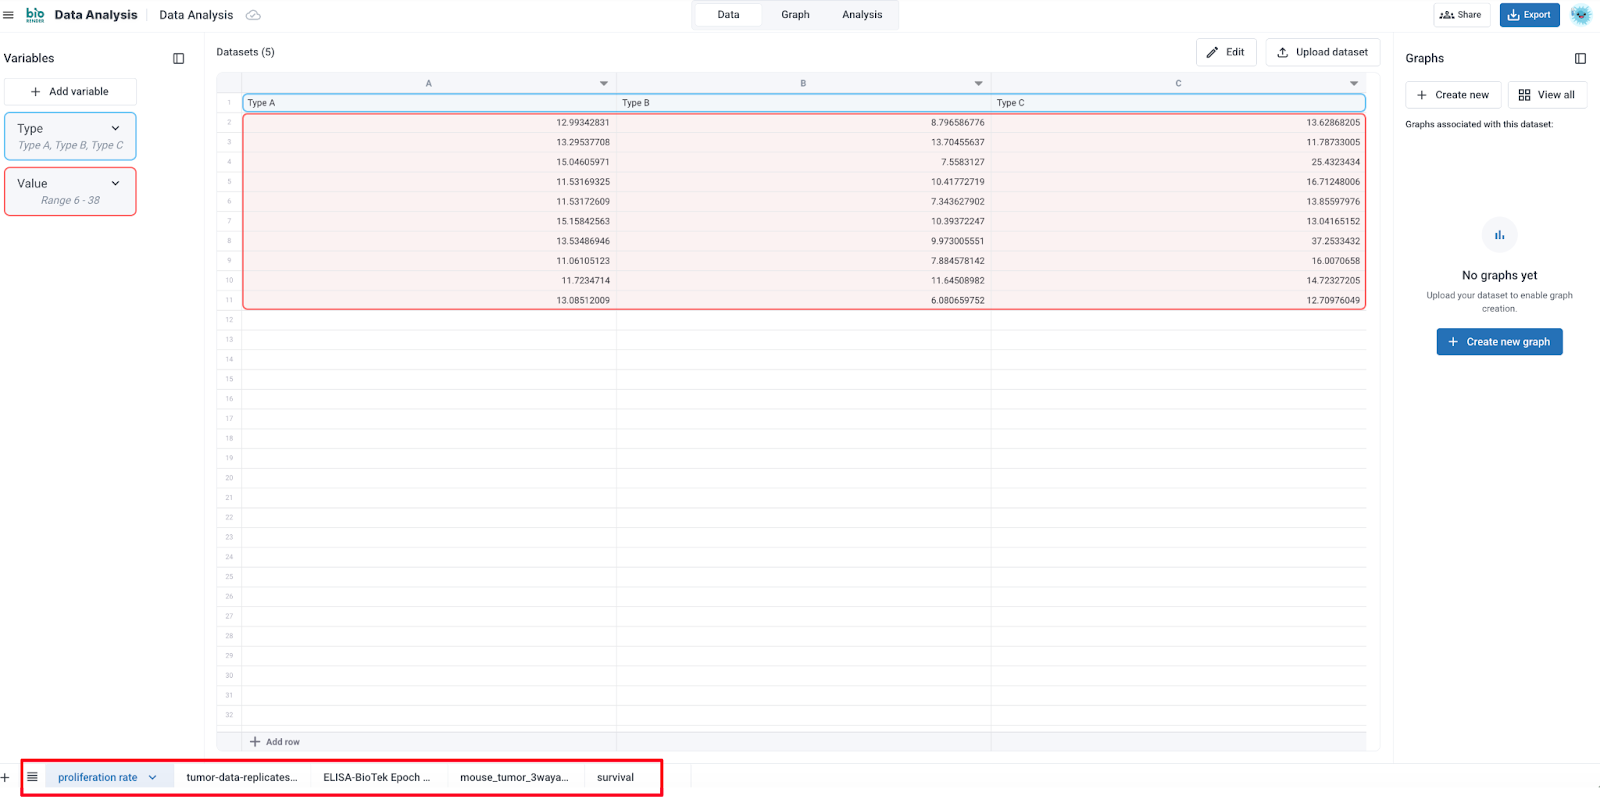Collapse the Variables panel

179,58
